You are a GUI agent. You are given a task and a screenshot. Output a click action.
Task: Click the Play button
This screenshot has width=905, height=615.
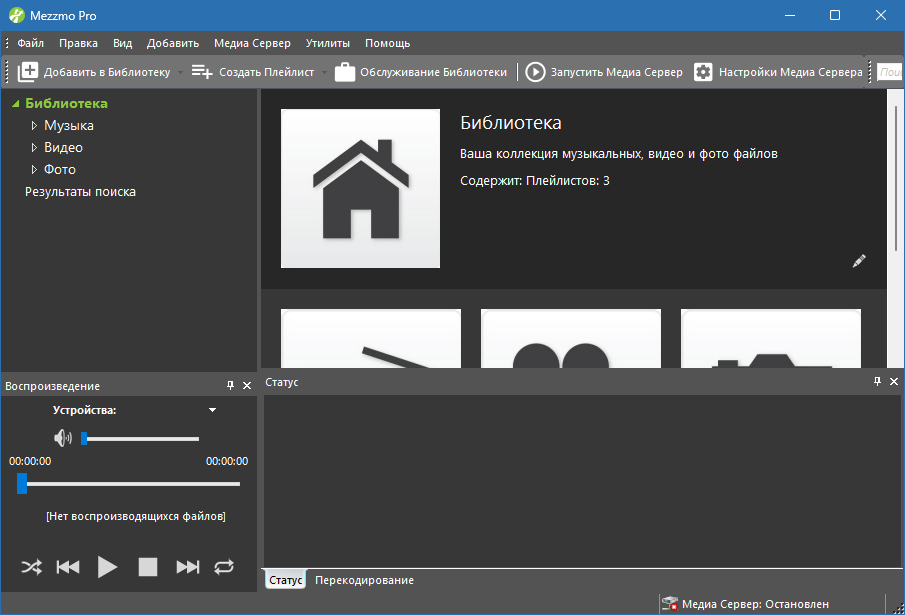point(107,567)
